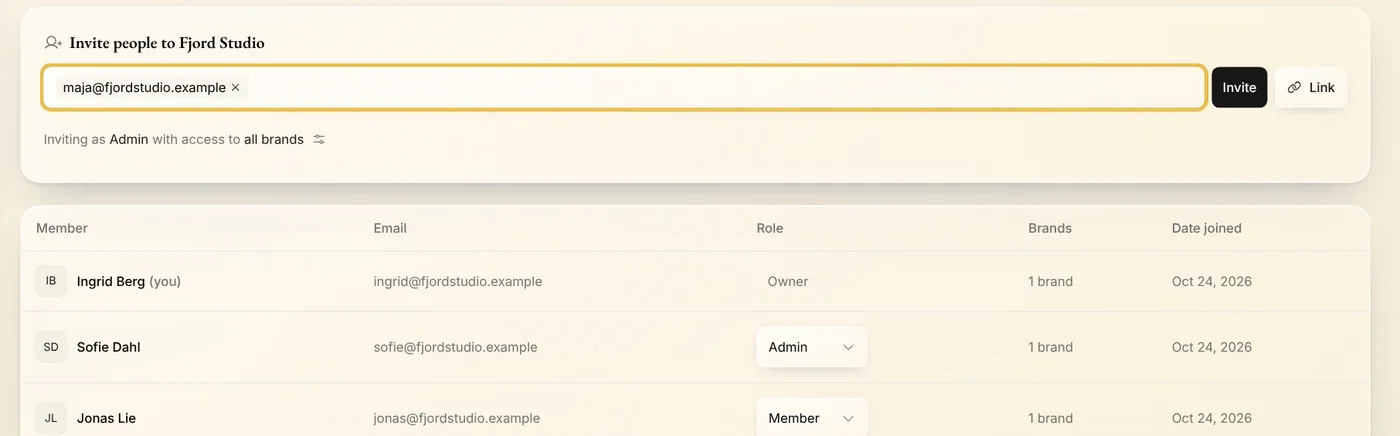
Task: Click the all brands access text
Action: point(274,140)
